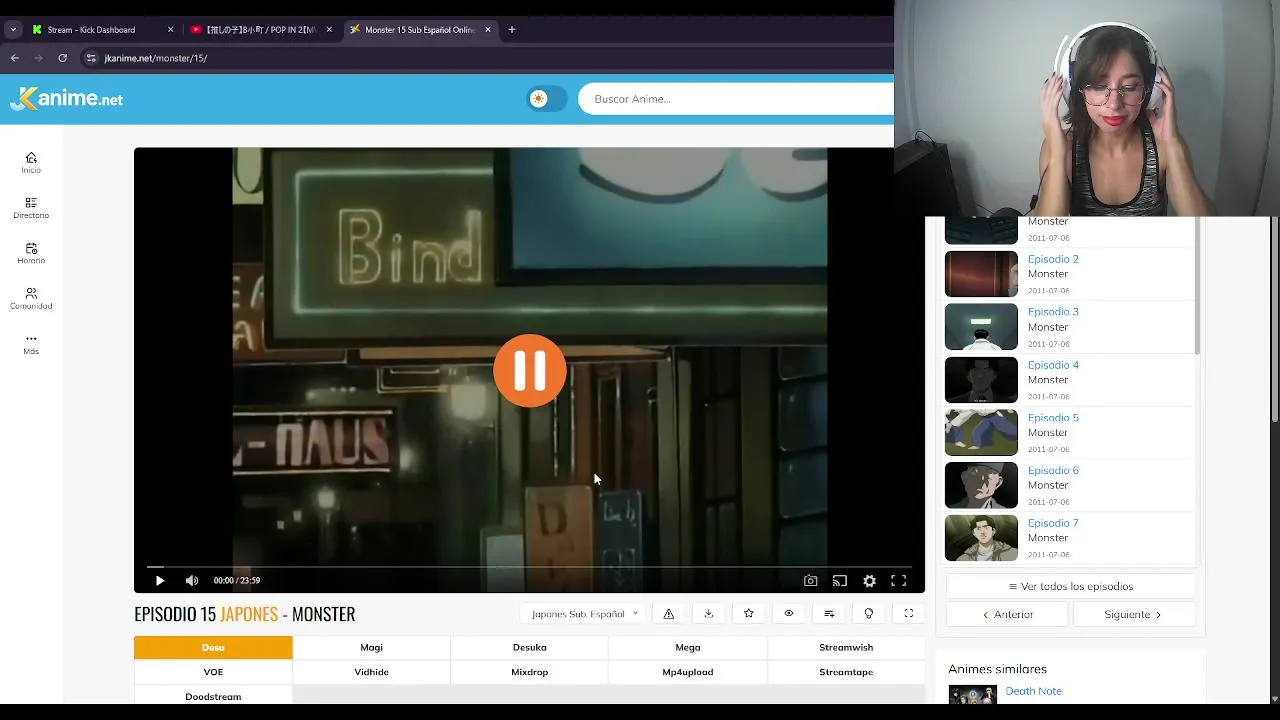Go to previous episode with Anterior
This screenshot has height=720, width=1280.
pyautogui.click(x=1008, y=614)
